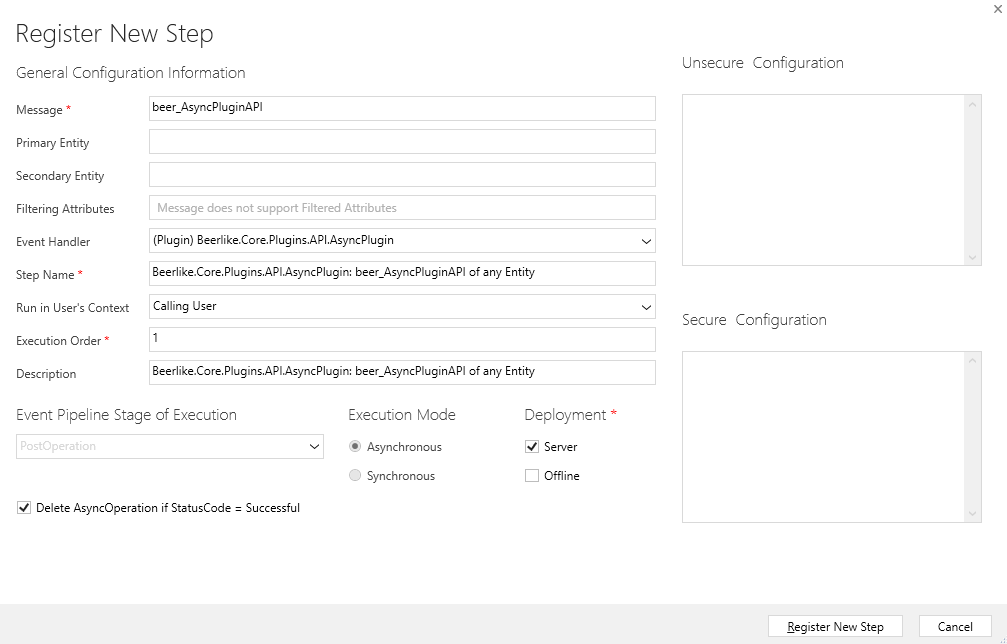The height and width of the screenshot is (644, 1007).
Task: Select the Synchronous execution mode
Action: pos(355,476)
